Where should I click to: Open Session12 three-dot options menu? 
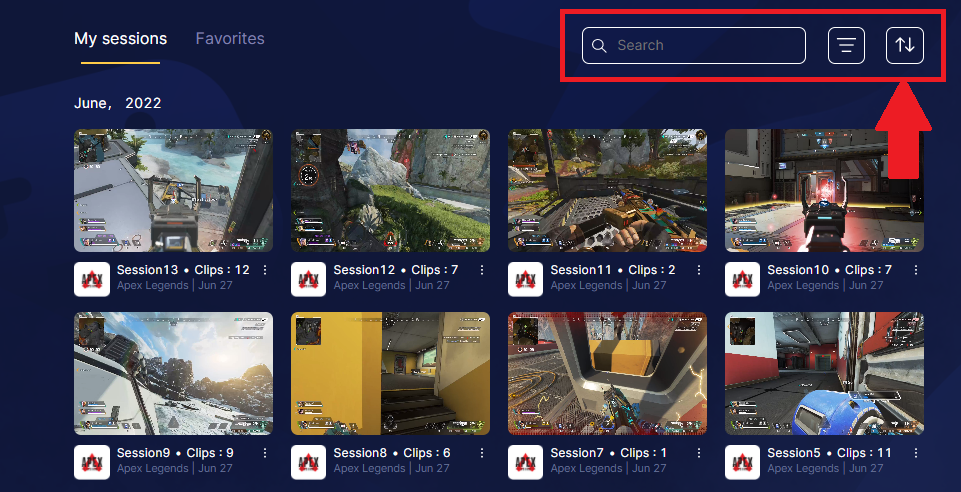click(x=482, y=270)
